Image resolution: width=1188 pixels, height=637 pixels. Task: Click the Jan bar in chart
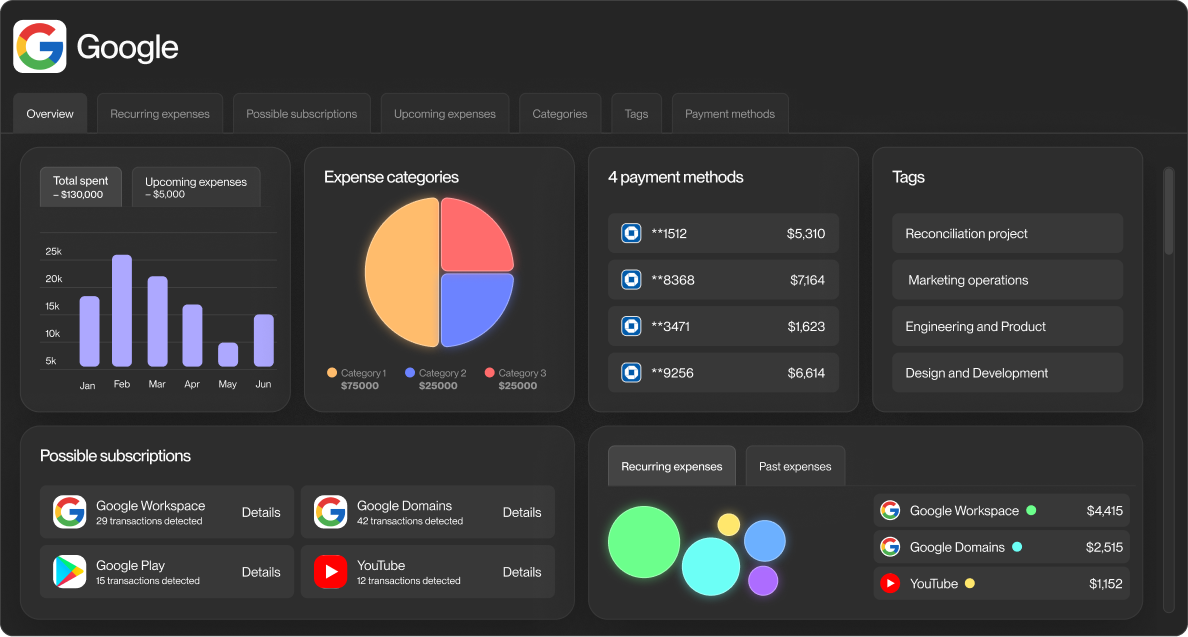tap(89, 331)
